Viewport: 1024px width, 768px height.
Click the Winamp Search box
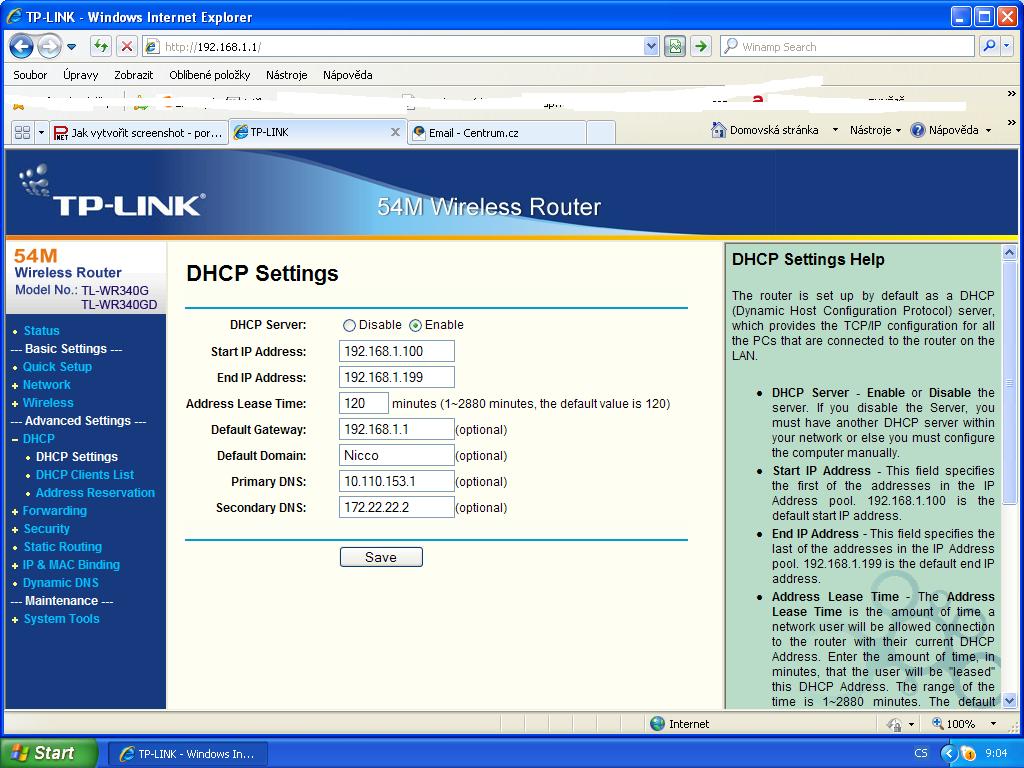[848, 46]
